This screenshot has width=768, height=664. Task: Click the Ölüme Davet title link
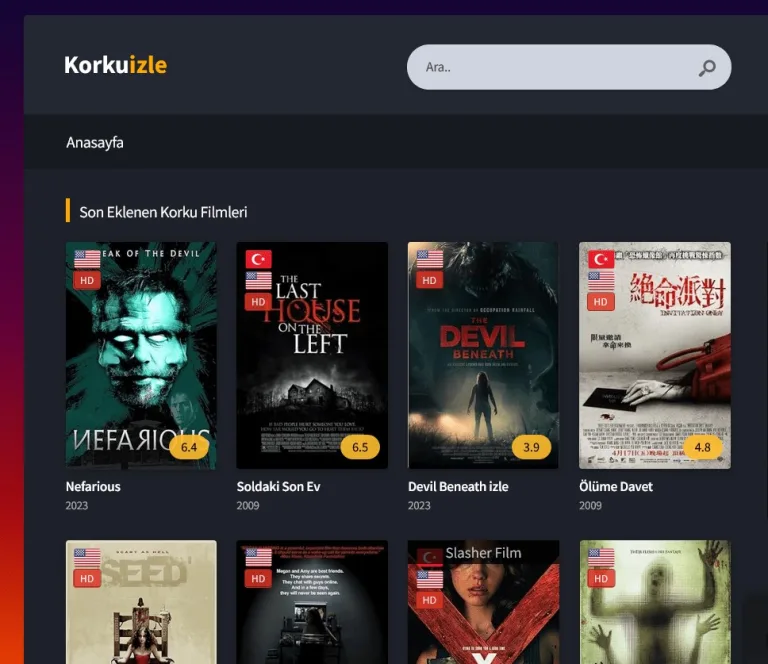click(616, 486)
